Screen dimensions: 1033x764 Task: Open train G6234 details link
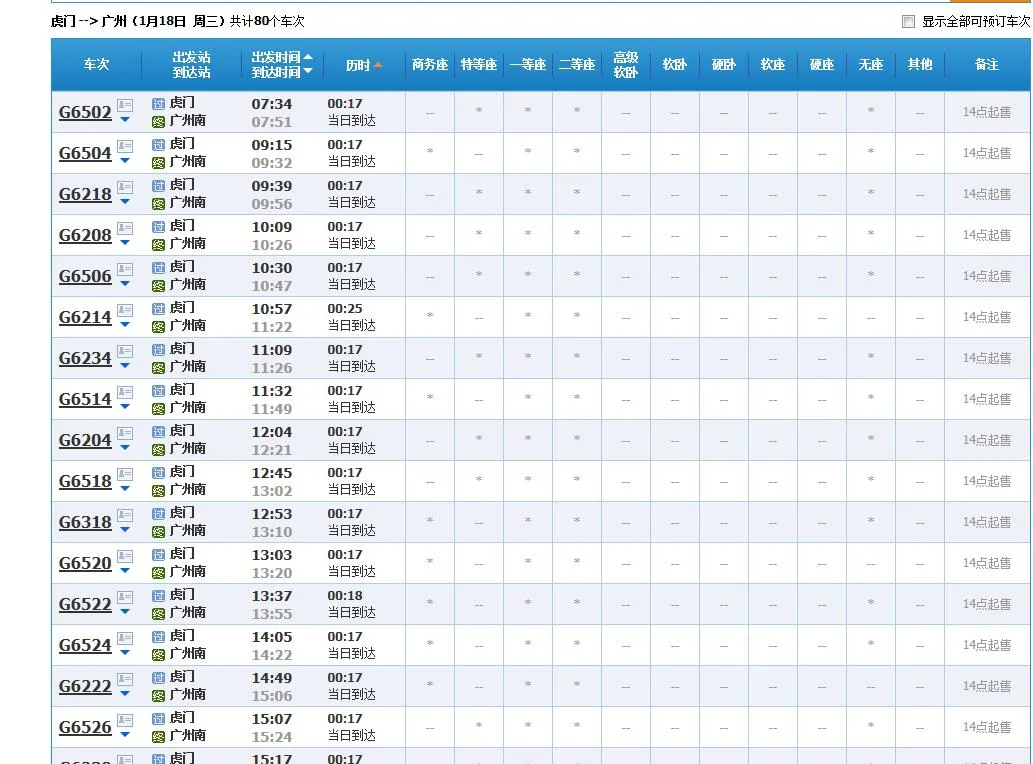click(85, 358)
